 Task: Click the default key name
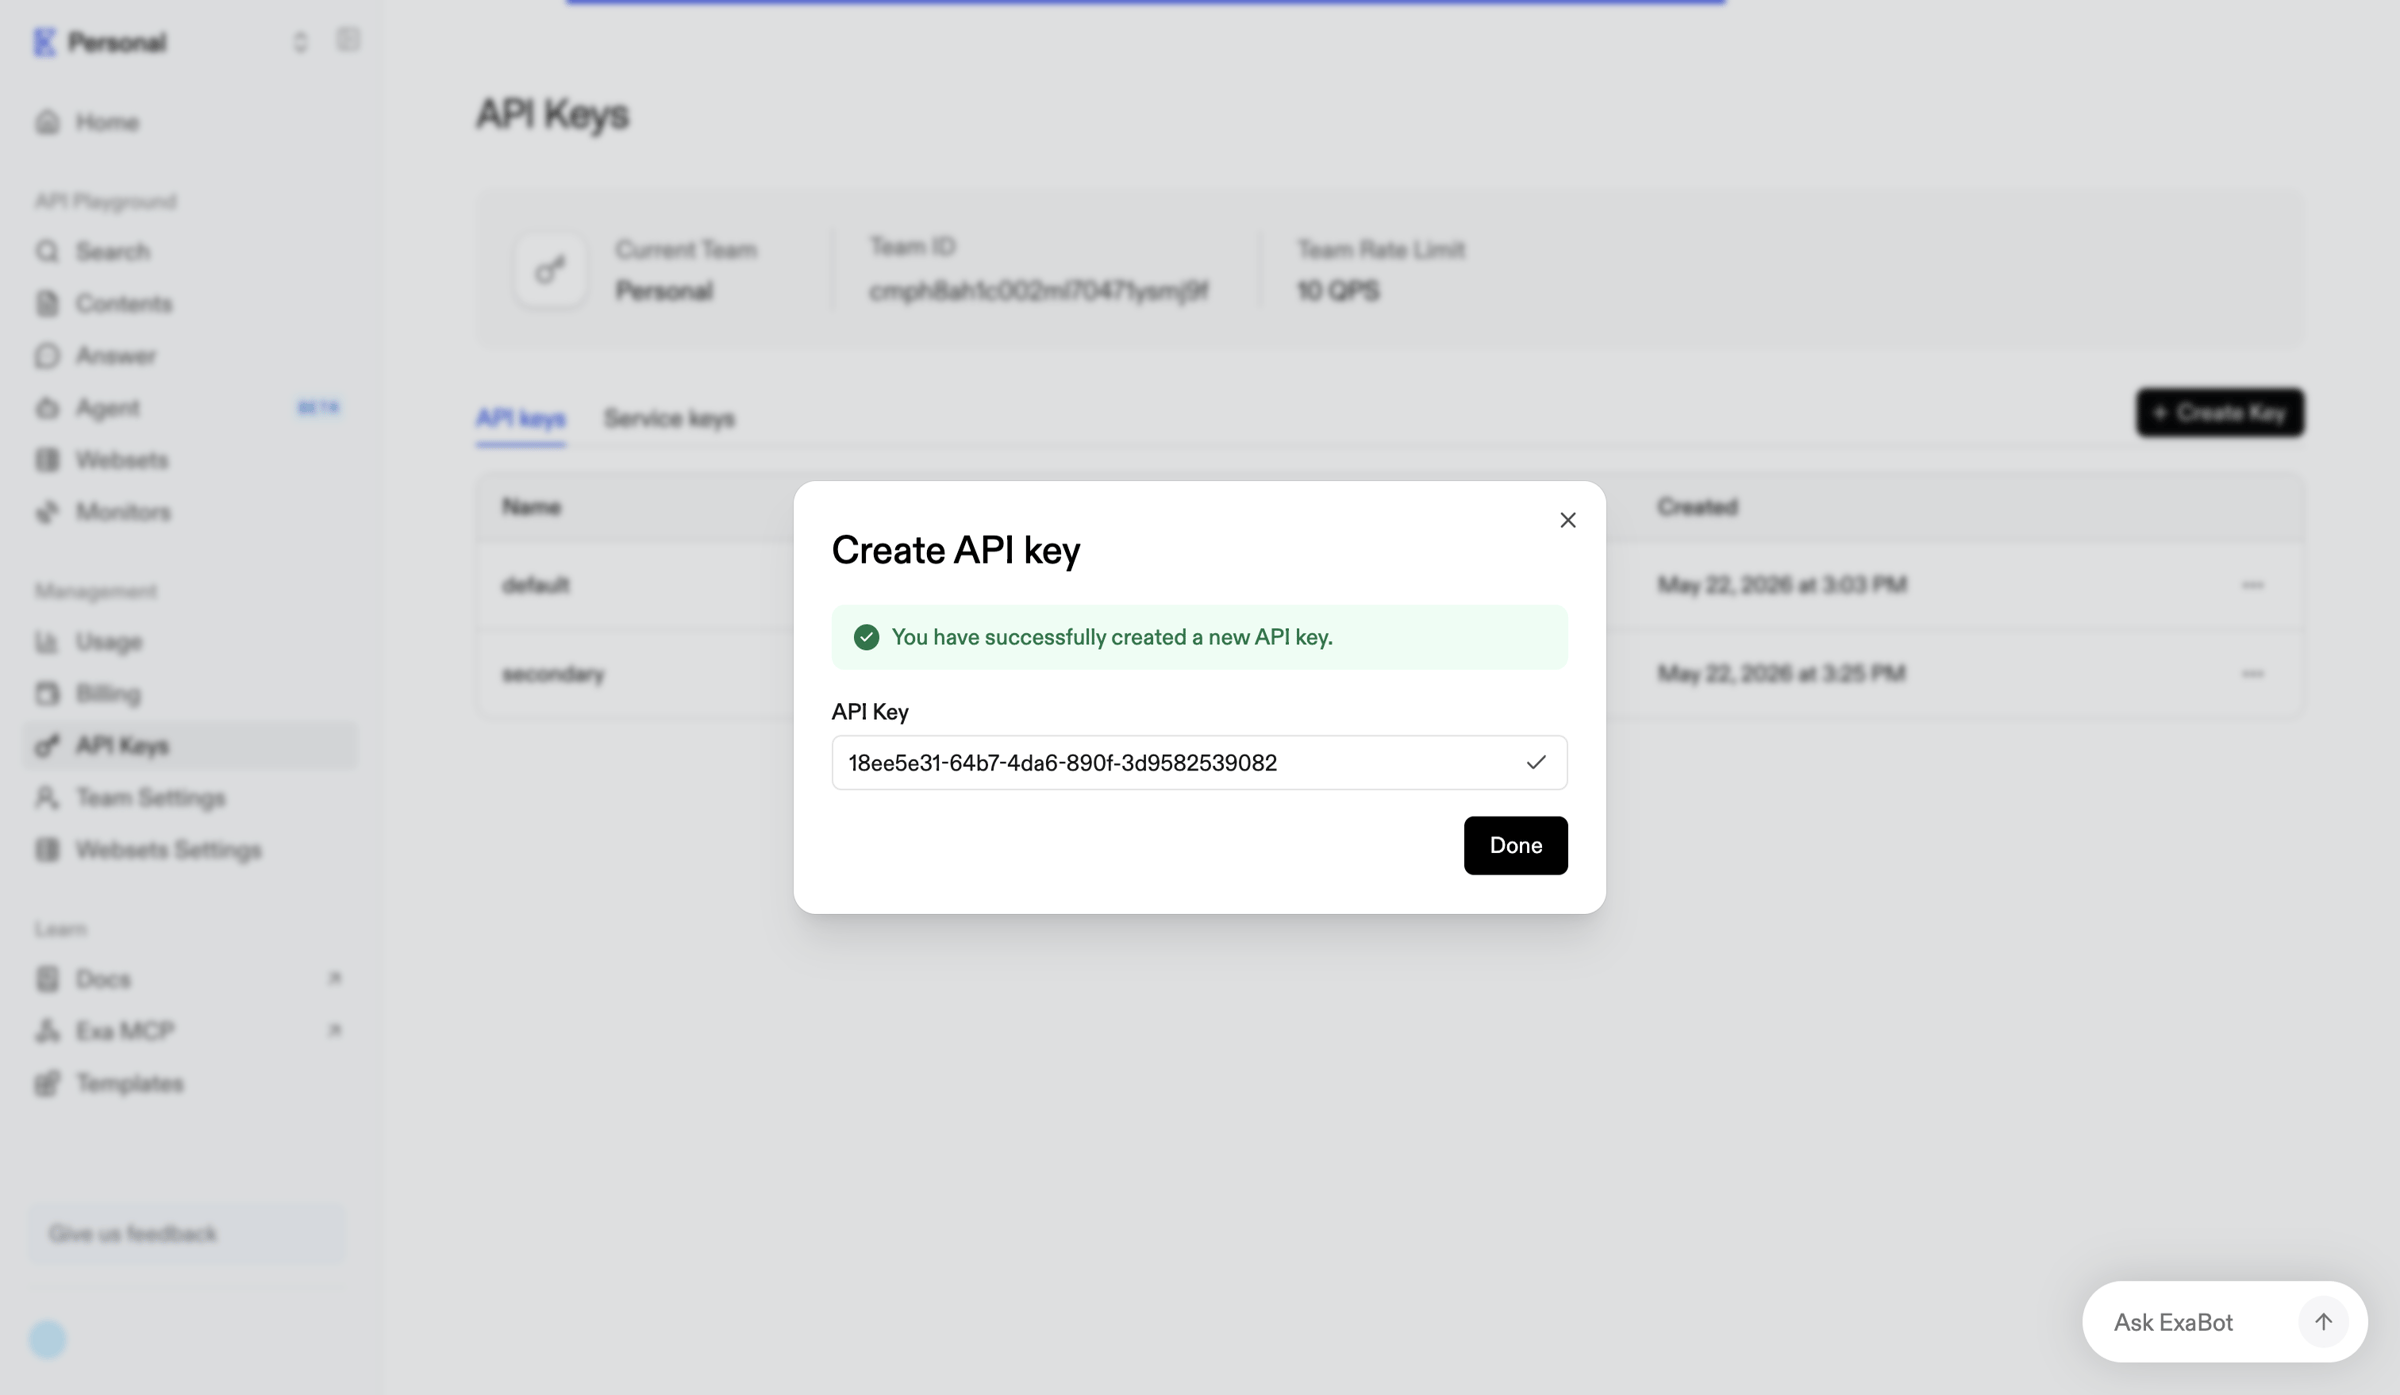(x=535, y=585)
